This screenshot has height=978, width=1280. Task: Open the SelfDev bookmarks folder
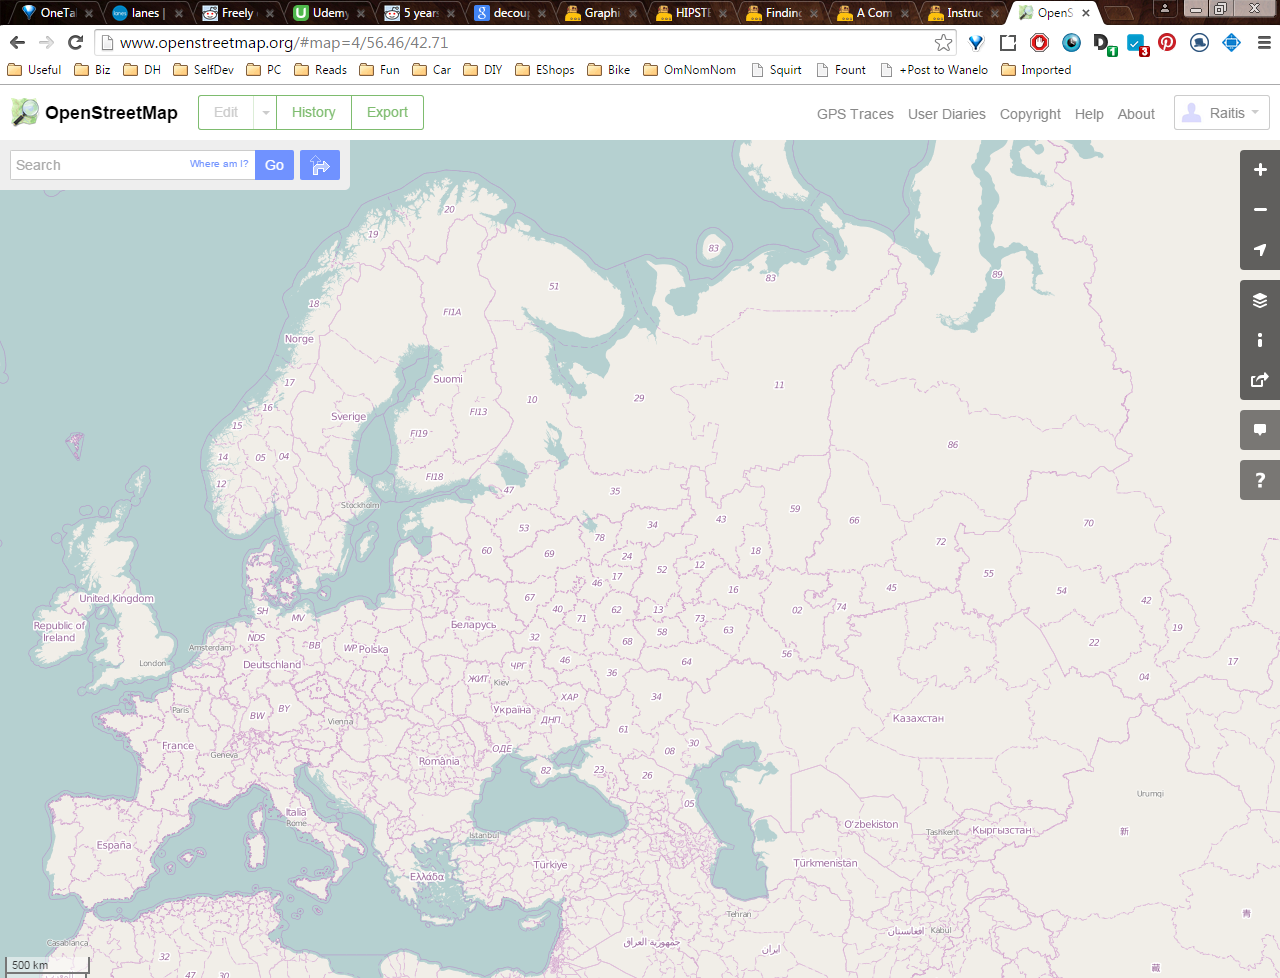(x=203, y=70)
